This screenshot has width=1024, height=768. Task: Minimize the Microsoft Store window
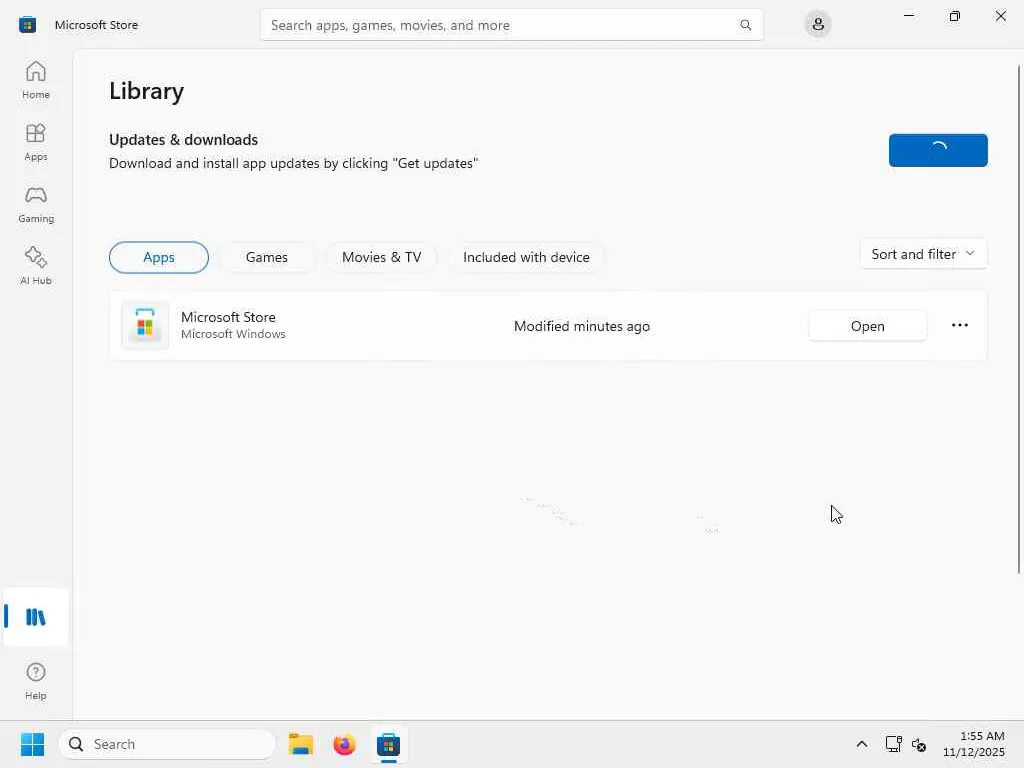[908, 16]
